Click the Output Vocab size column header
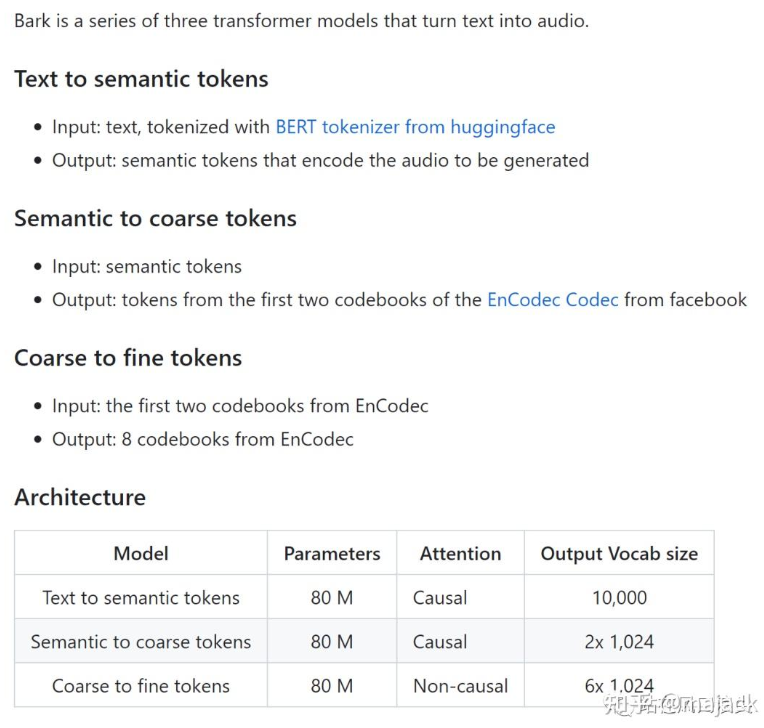This screenshot has height=728, width=764. pos(619,553)
